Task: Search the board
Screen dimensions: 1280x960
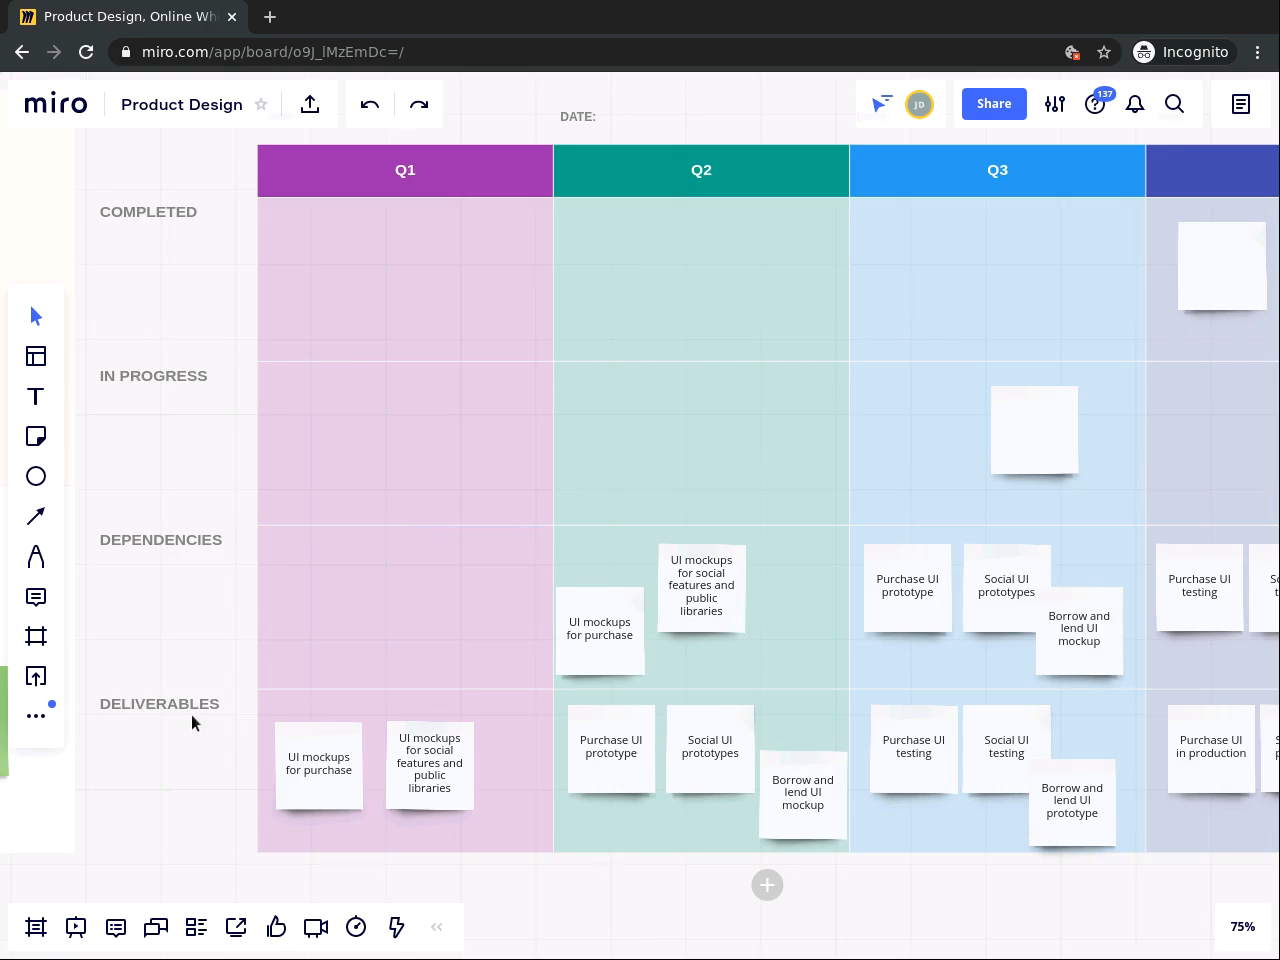Action: pos(1175,104)
